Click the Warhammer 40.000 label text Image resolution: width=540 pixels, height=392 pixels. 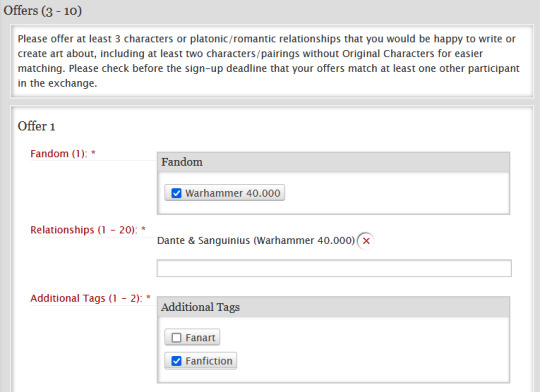click(233, 193)
